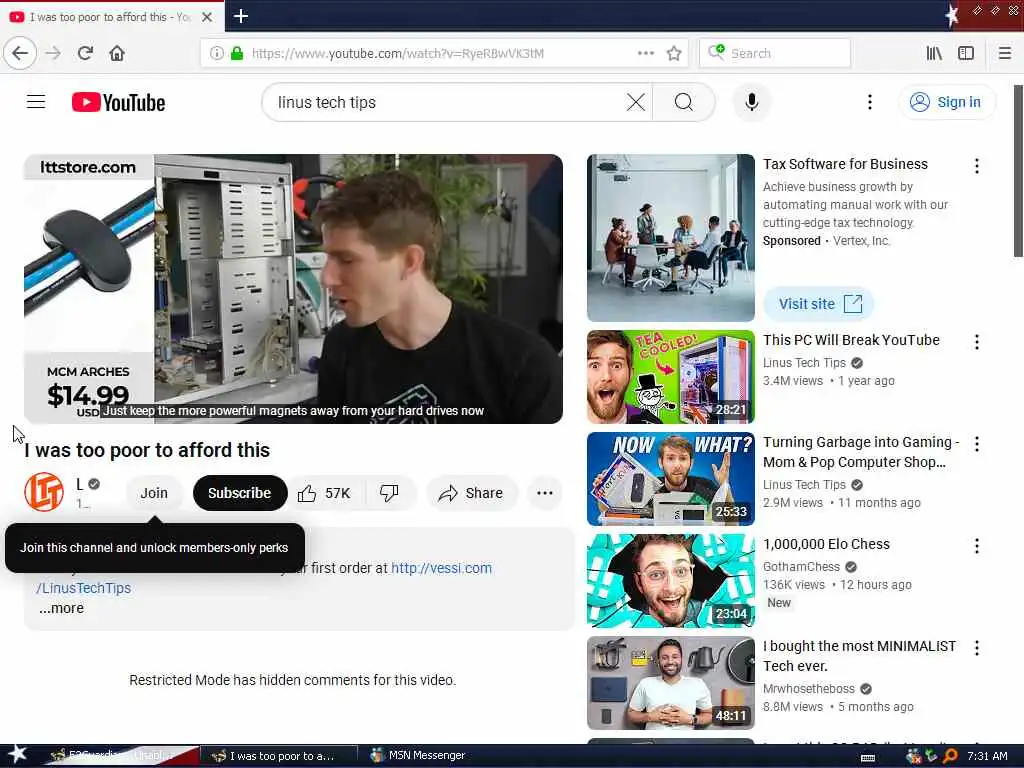
Task: Open the vessi.com link in description
Action: click(441, 568)
